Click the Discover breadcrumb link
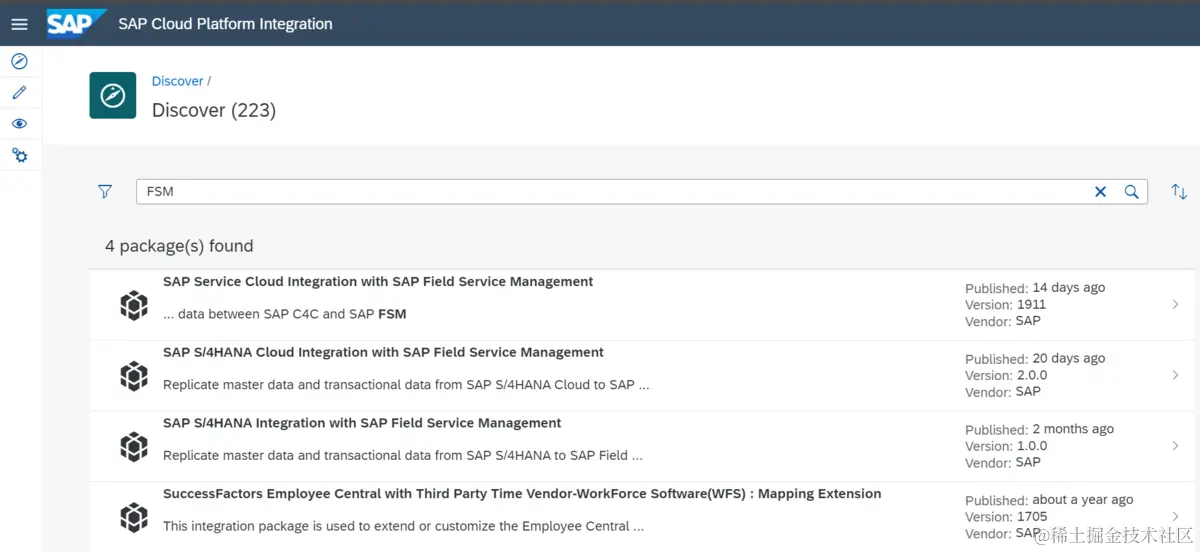 coord(177,81)
